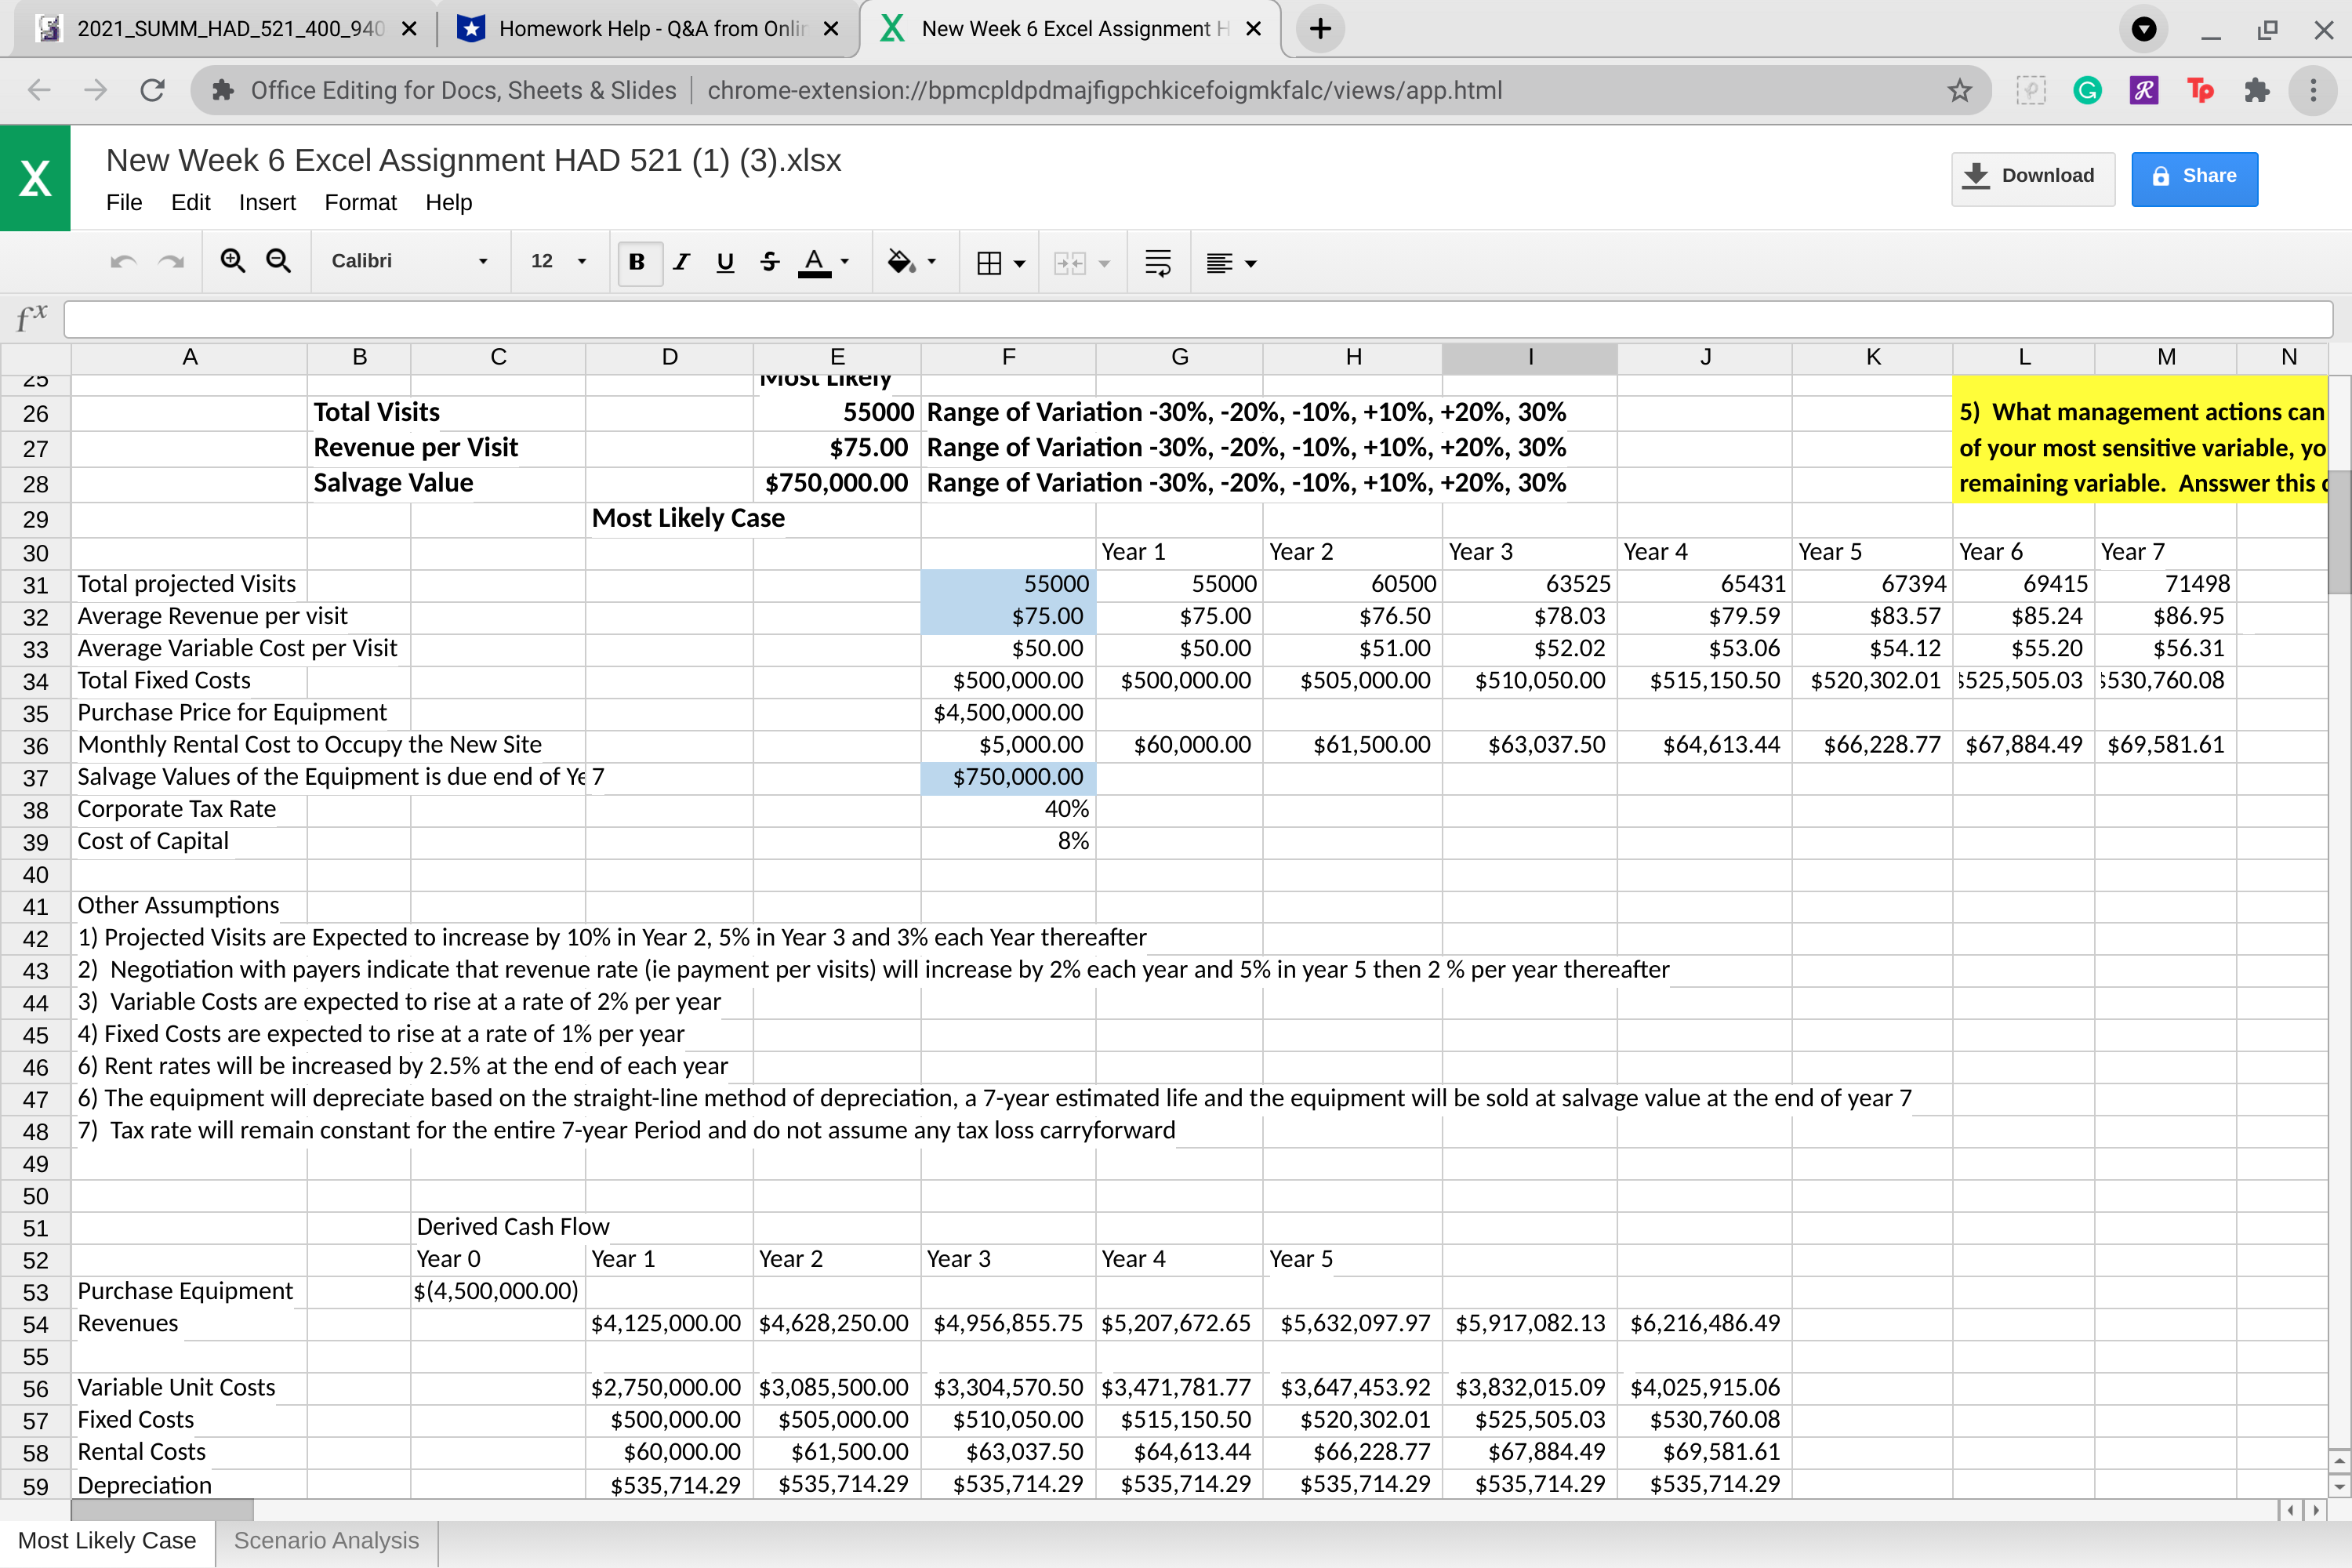The width and height of the screenshot is (2352, 1568).
Task: Undo the last action
Action: point(122,261)
